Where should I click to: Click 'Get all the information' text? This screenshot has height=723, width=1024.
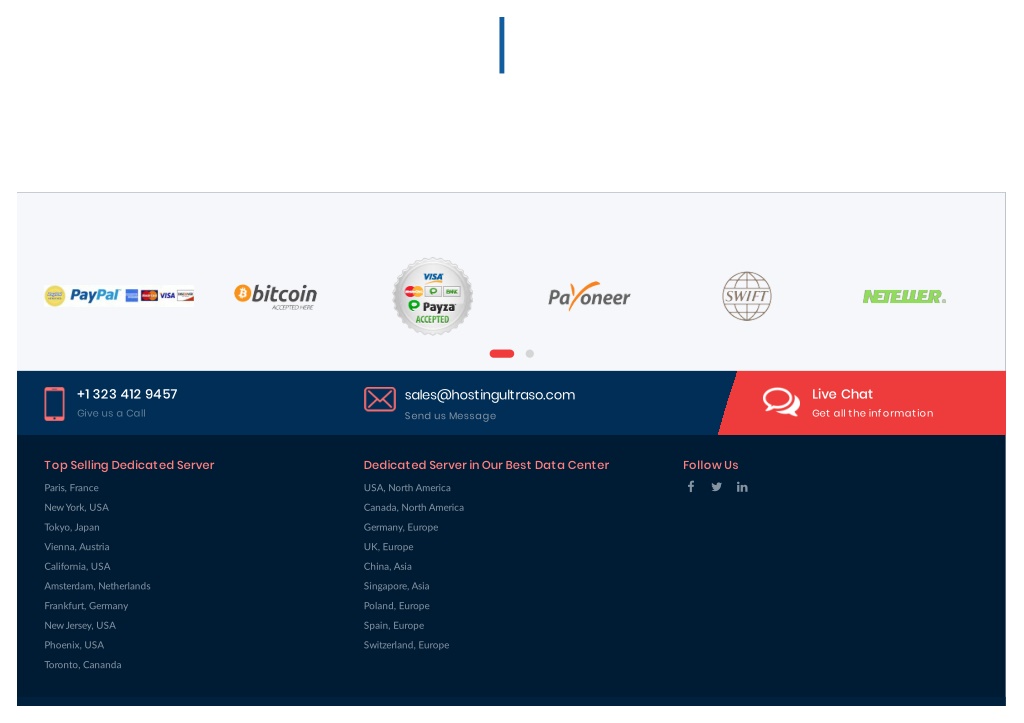[872, 413]
